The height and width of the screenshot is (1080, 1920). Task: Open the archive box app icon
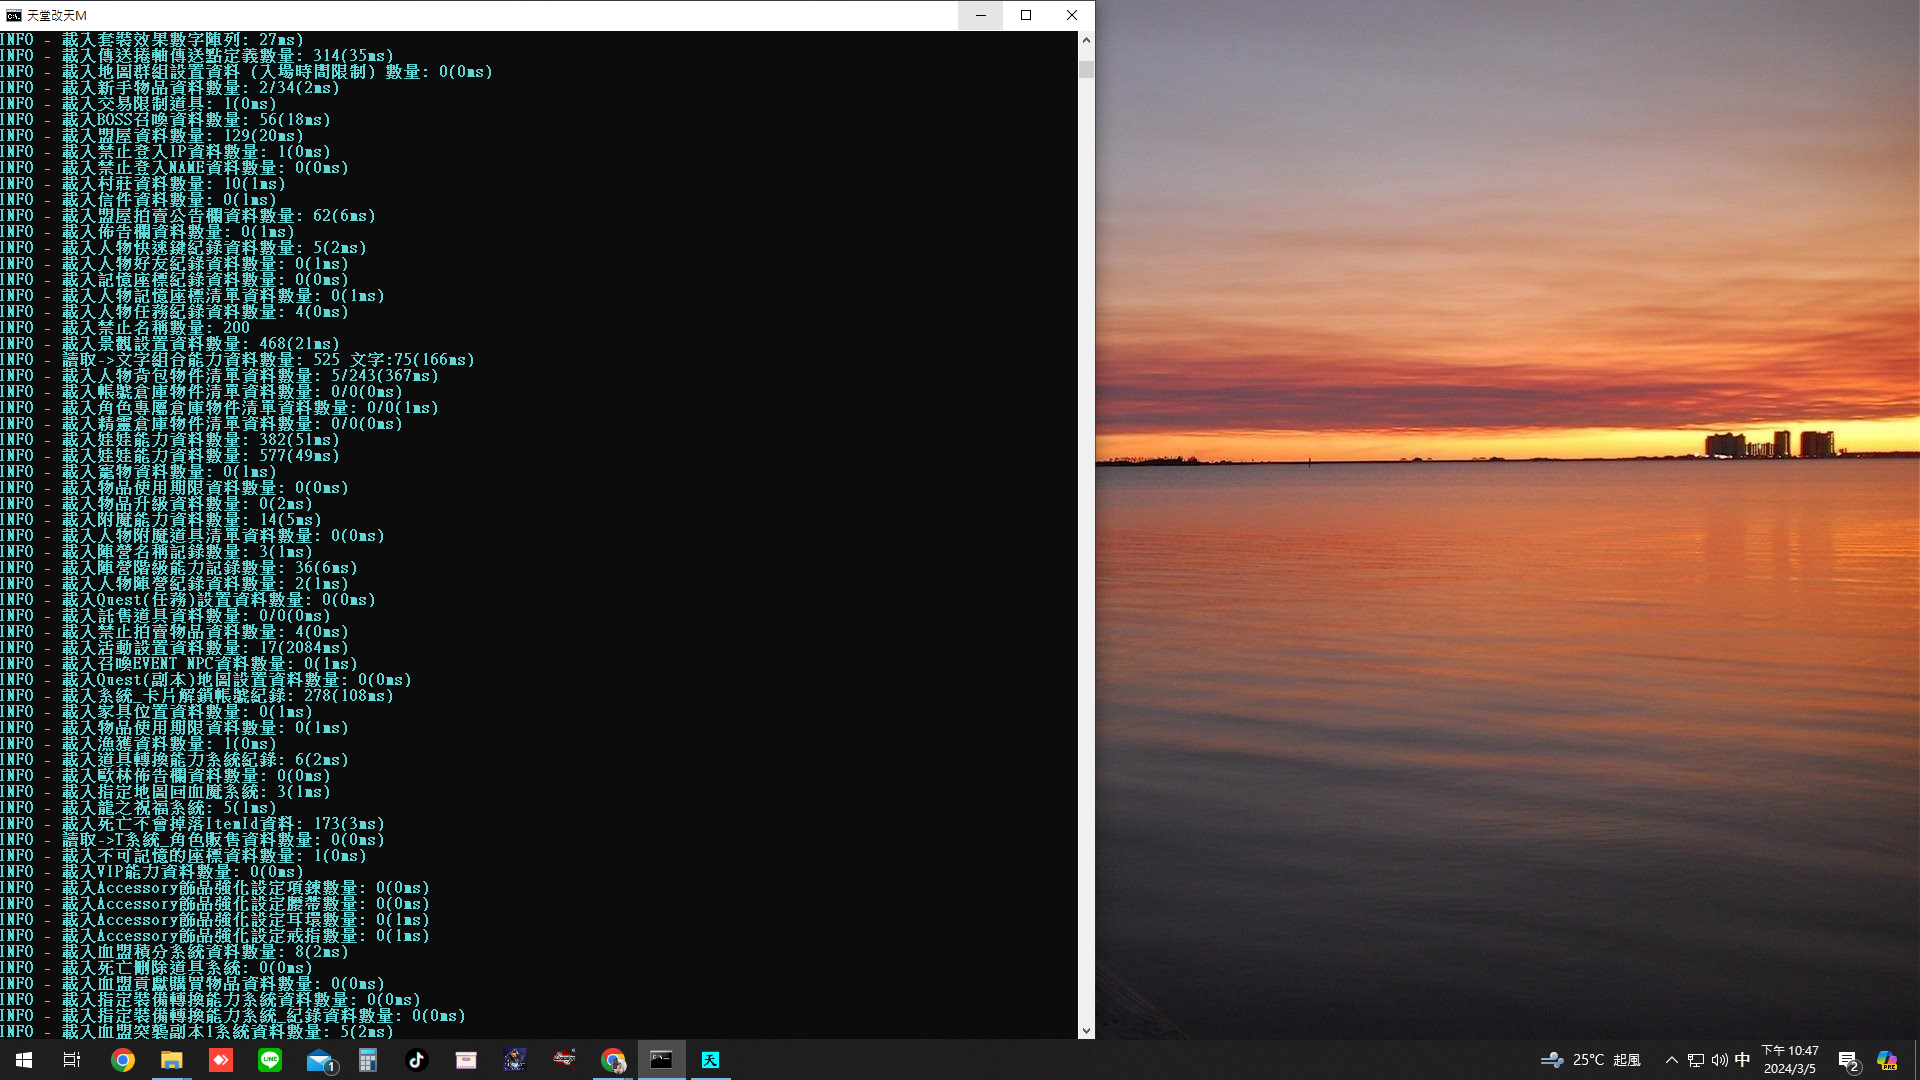point(466,1060)
